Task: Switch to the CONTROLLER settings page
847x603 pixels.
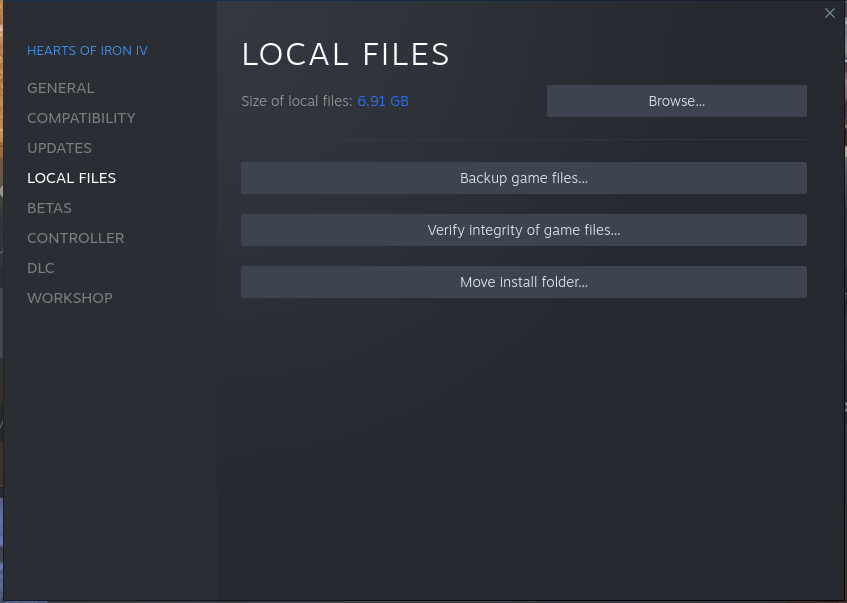Action: click(x=75, y=238)
